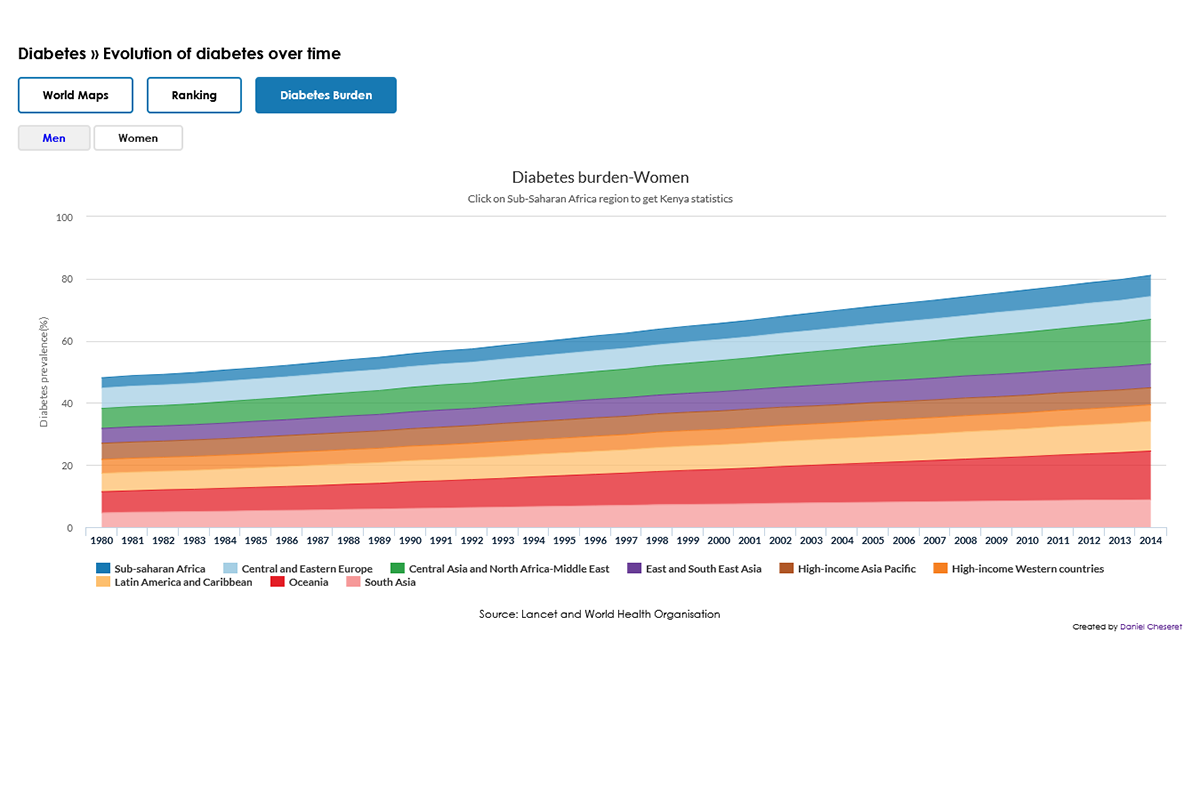The height and width of the screenshot is (800, 1200).
Task: Switch to the Women tab
Action: click(137, 137)
